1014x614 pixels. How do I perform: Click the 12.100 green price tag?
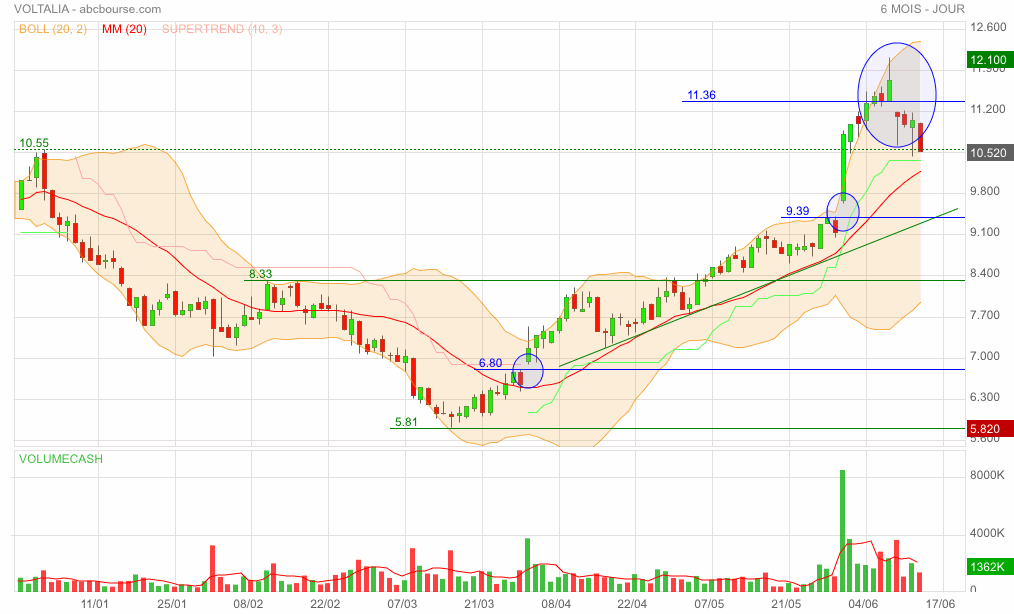989,60
